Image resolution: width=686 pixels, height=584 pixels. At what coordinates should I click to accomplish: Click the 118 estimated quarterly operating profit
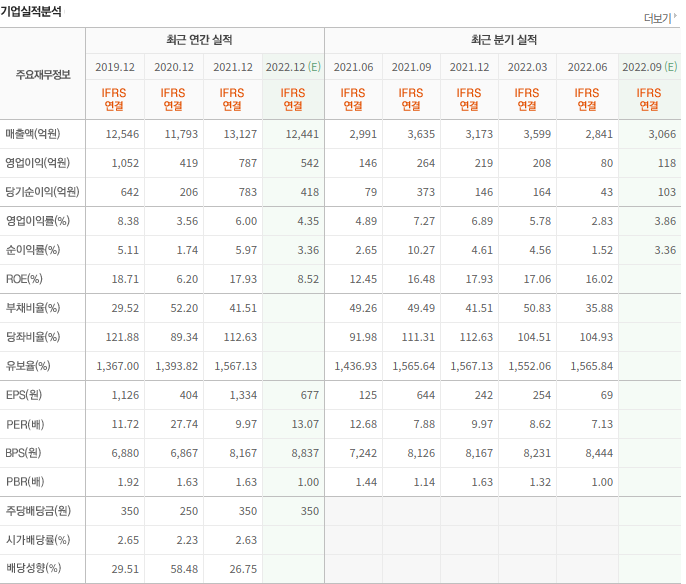coord(667,163)
